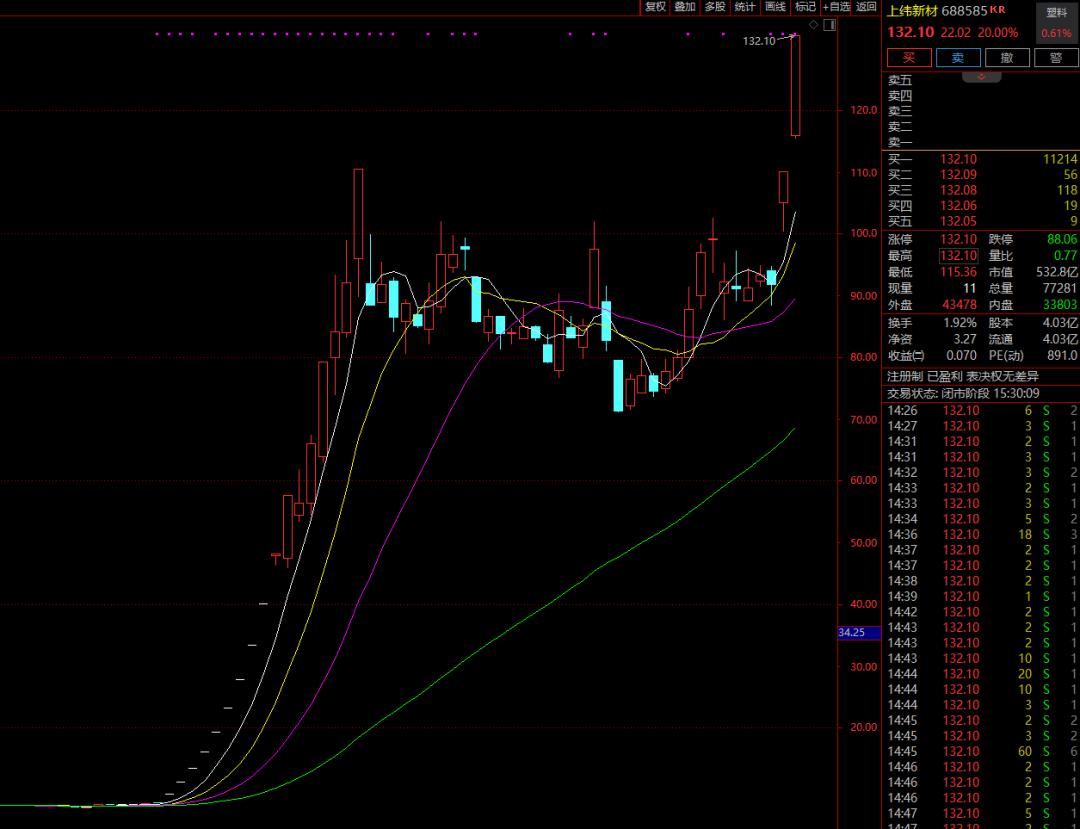
Task: Click the 撤 cancel order button
Action: [x=1007, y=58]
